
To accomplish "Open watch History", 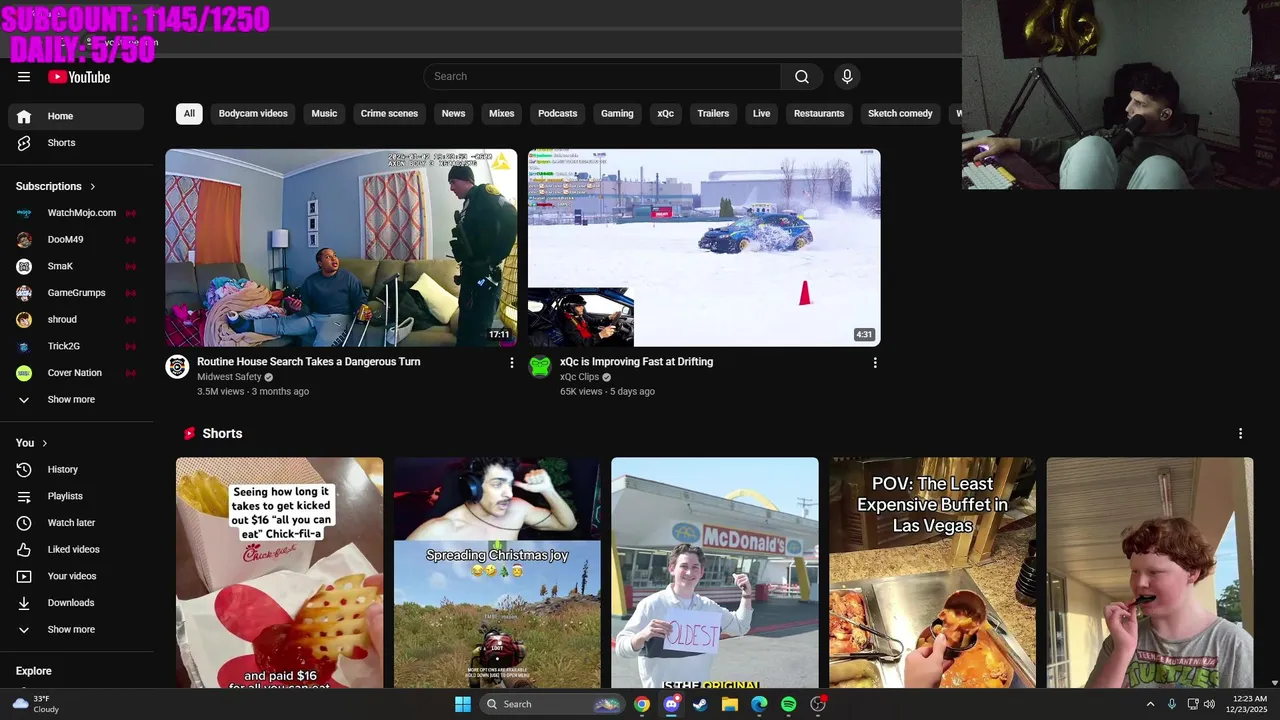I will tap(76, 470).
